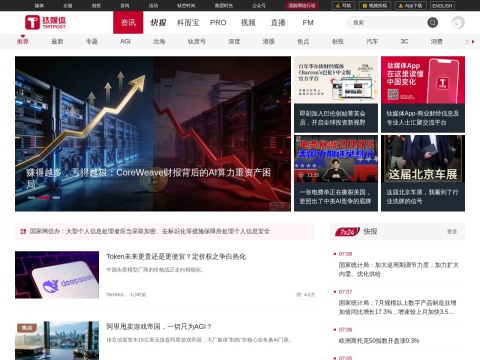Screen dimensions: 480x360
Task: Open the 07:08 国家统计局 flash news
Action: (399, 269)
